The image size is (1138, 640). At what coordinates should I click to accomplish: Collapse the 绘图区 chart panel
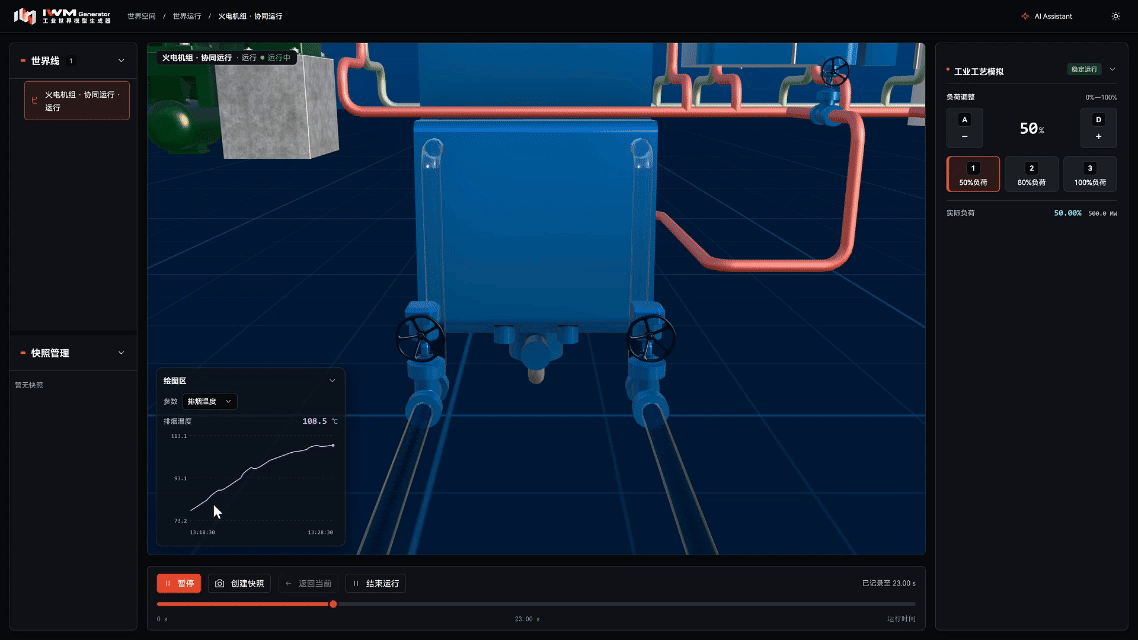[x=332, y=380]
